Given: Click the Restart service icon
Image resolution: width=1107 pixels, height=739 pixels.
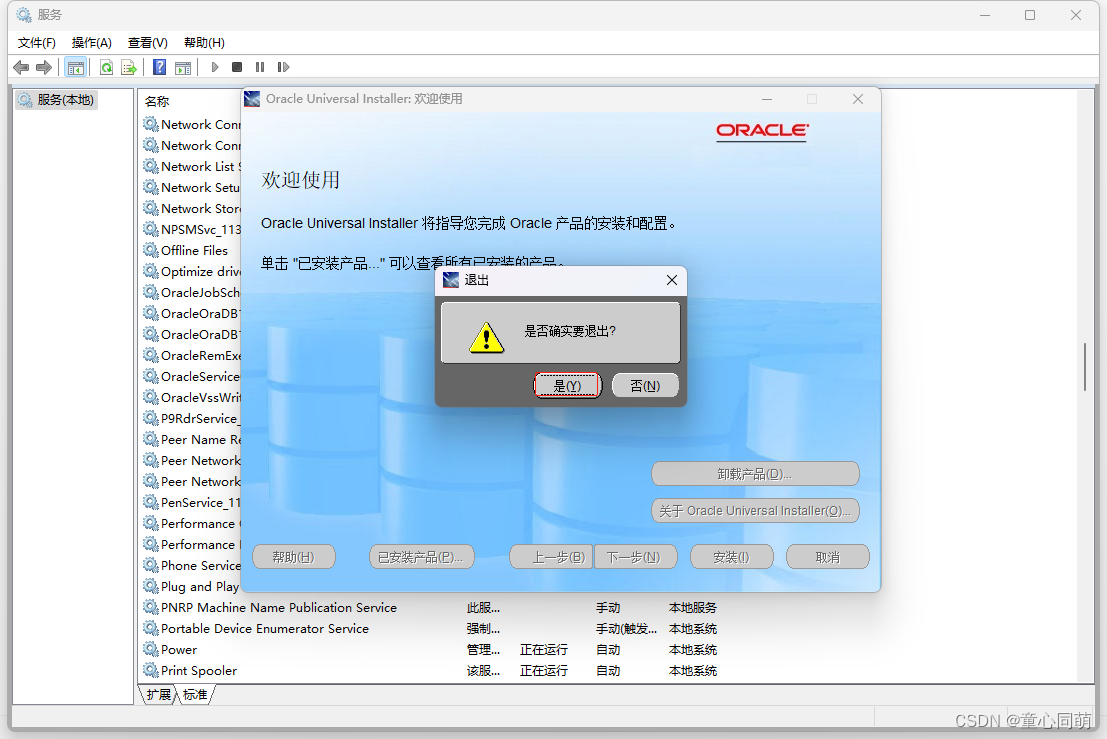Looking at the screenshot, I should [283, 67].
